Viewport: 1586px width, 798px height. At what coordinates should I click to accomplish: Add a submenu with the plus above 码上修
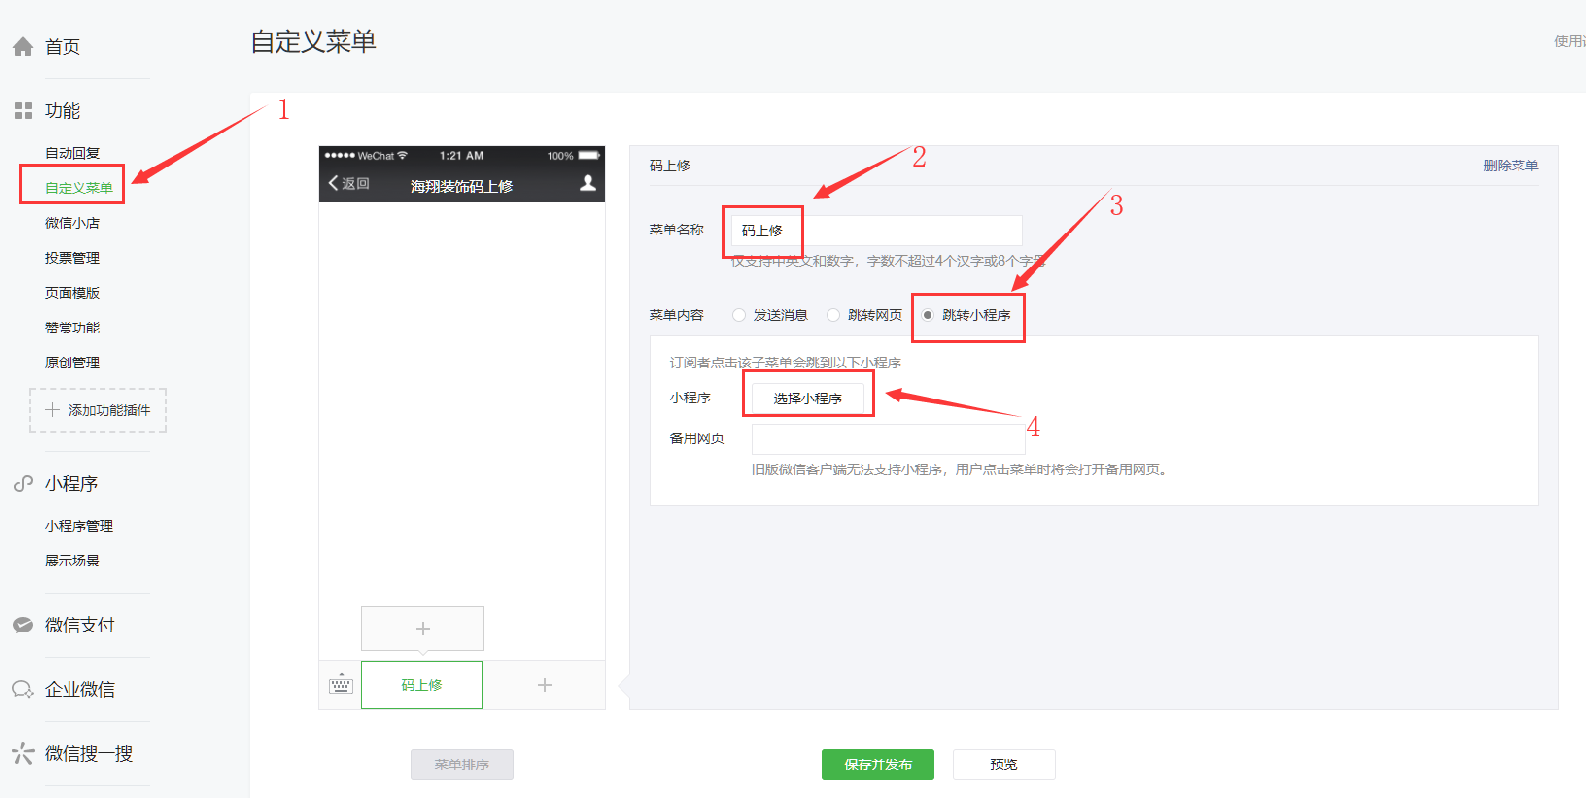422,628
